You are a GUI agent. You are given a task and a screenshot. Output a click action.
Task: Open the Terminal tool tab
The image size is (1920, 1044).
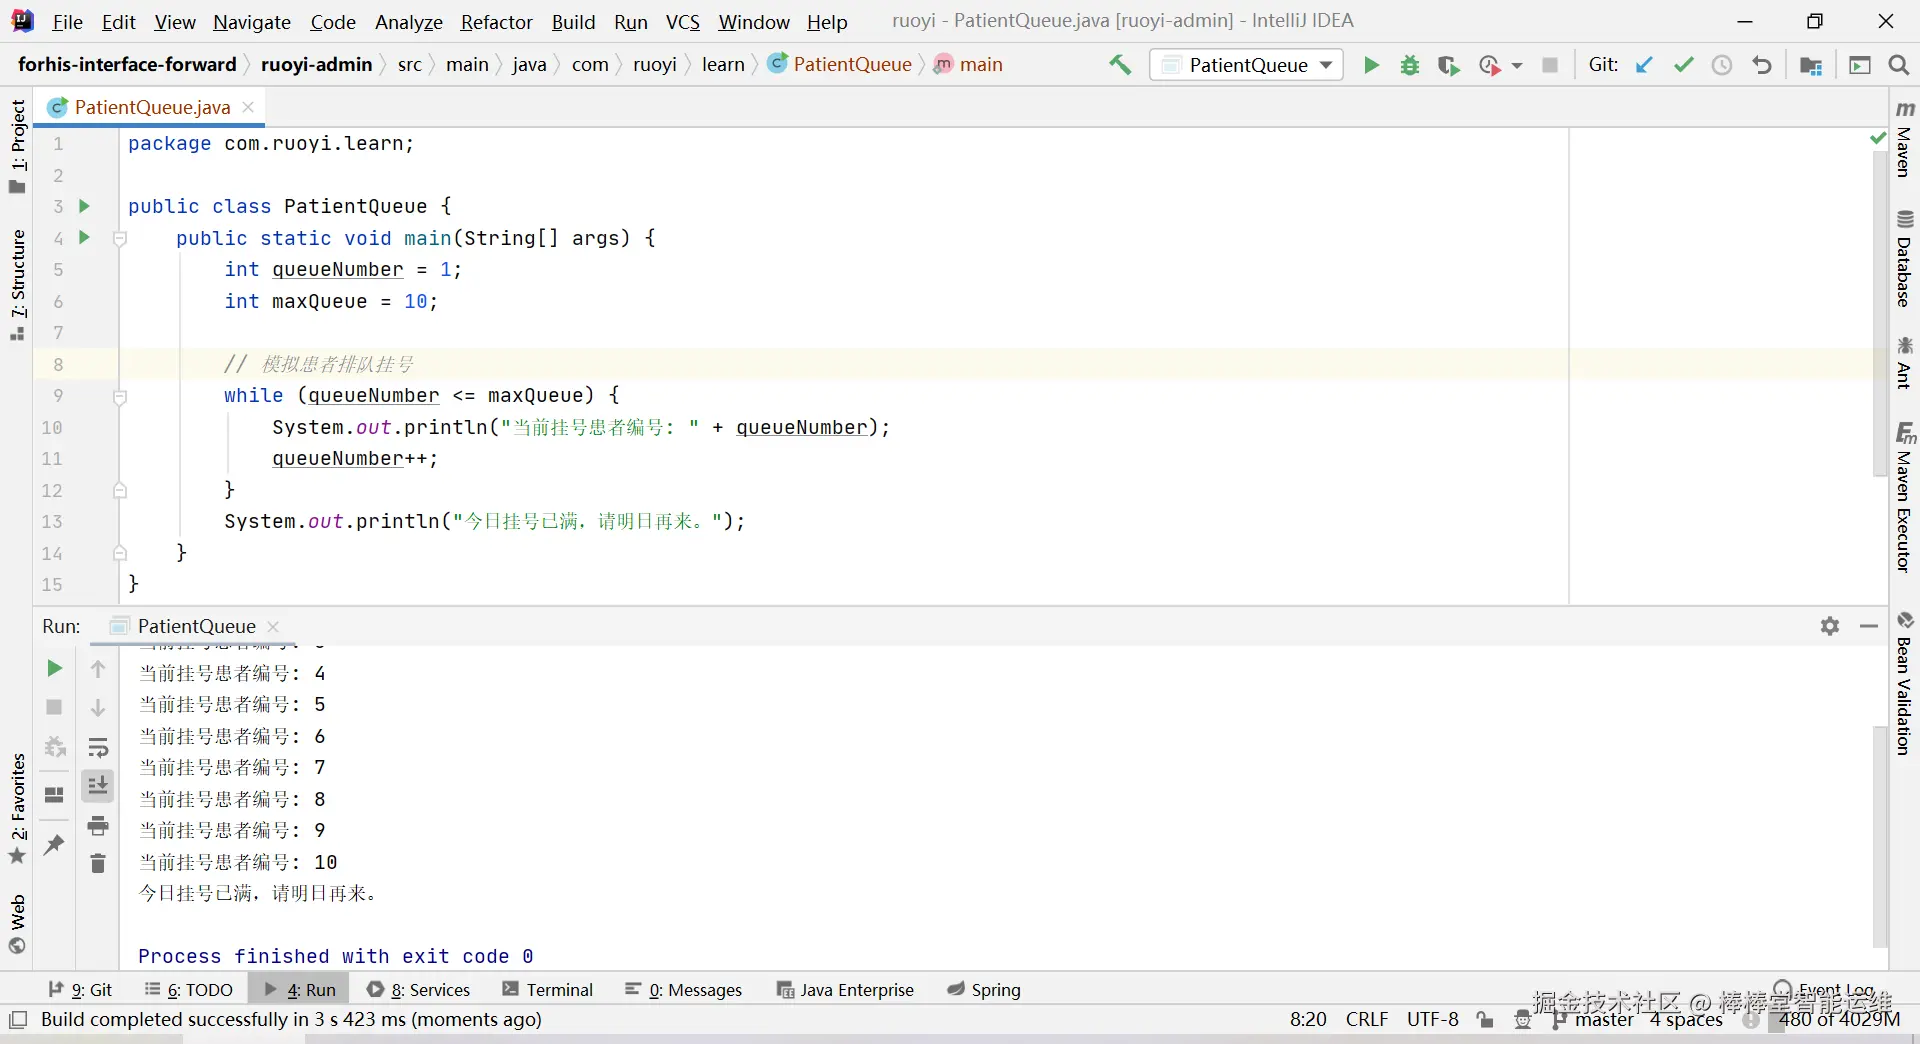pyautogui.click(x=548, y=989)
